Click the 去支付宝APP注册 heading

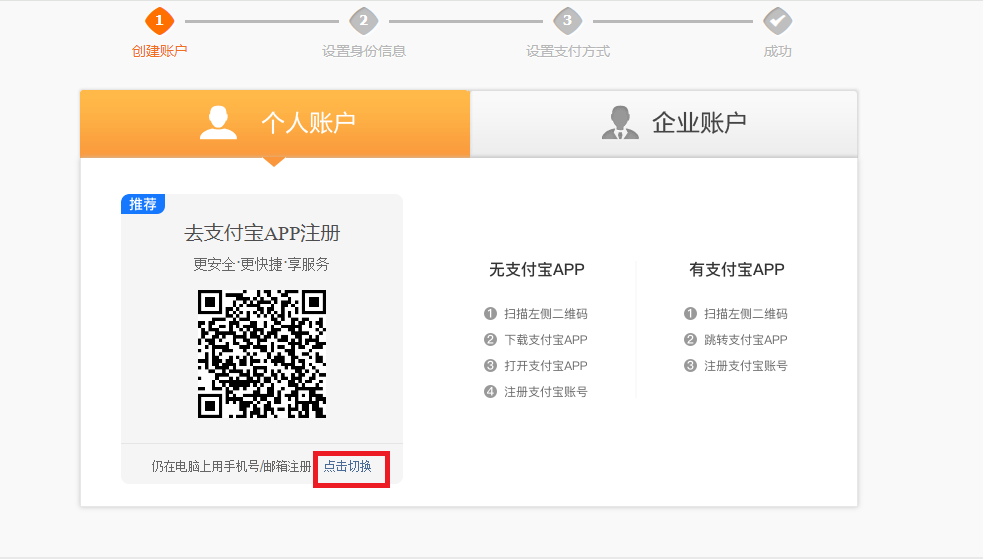click(x=262, y=233)
